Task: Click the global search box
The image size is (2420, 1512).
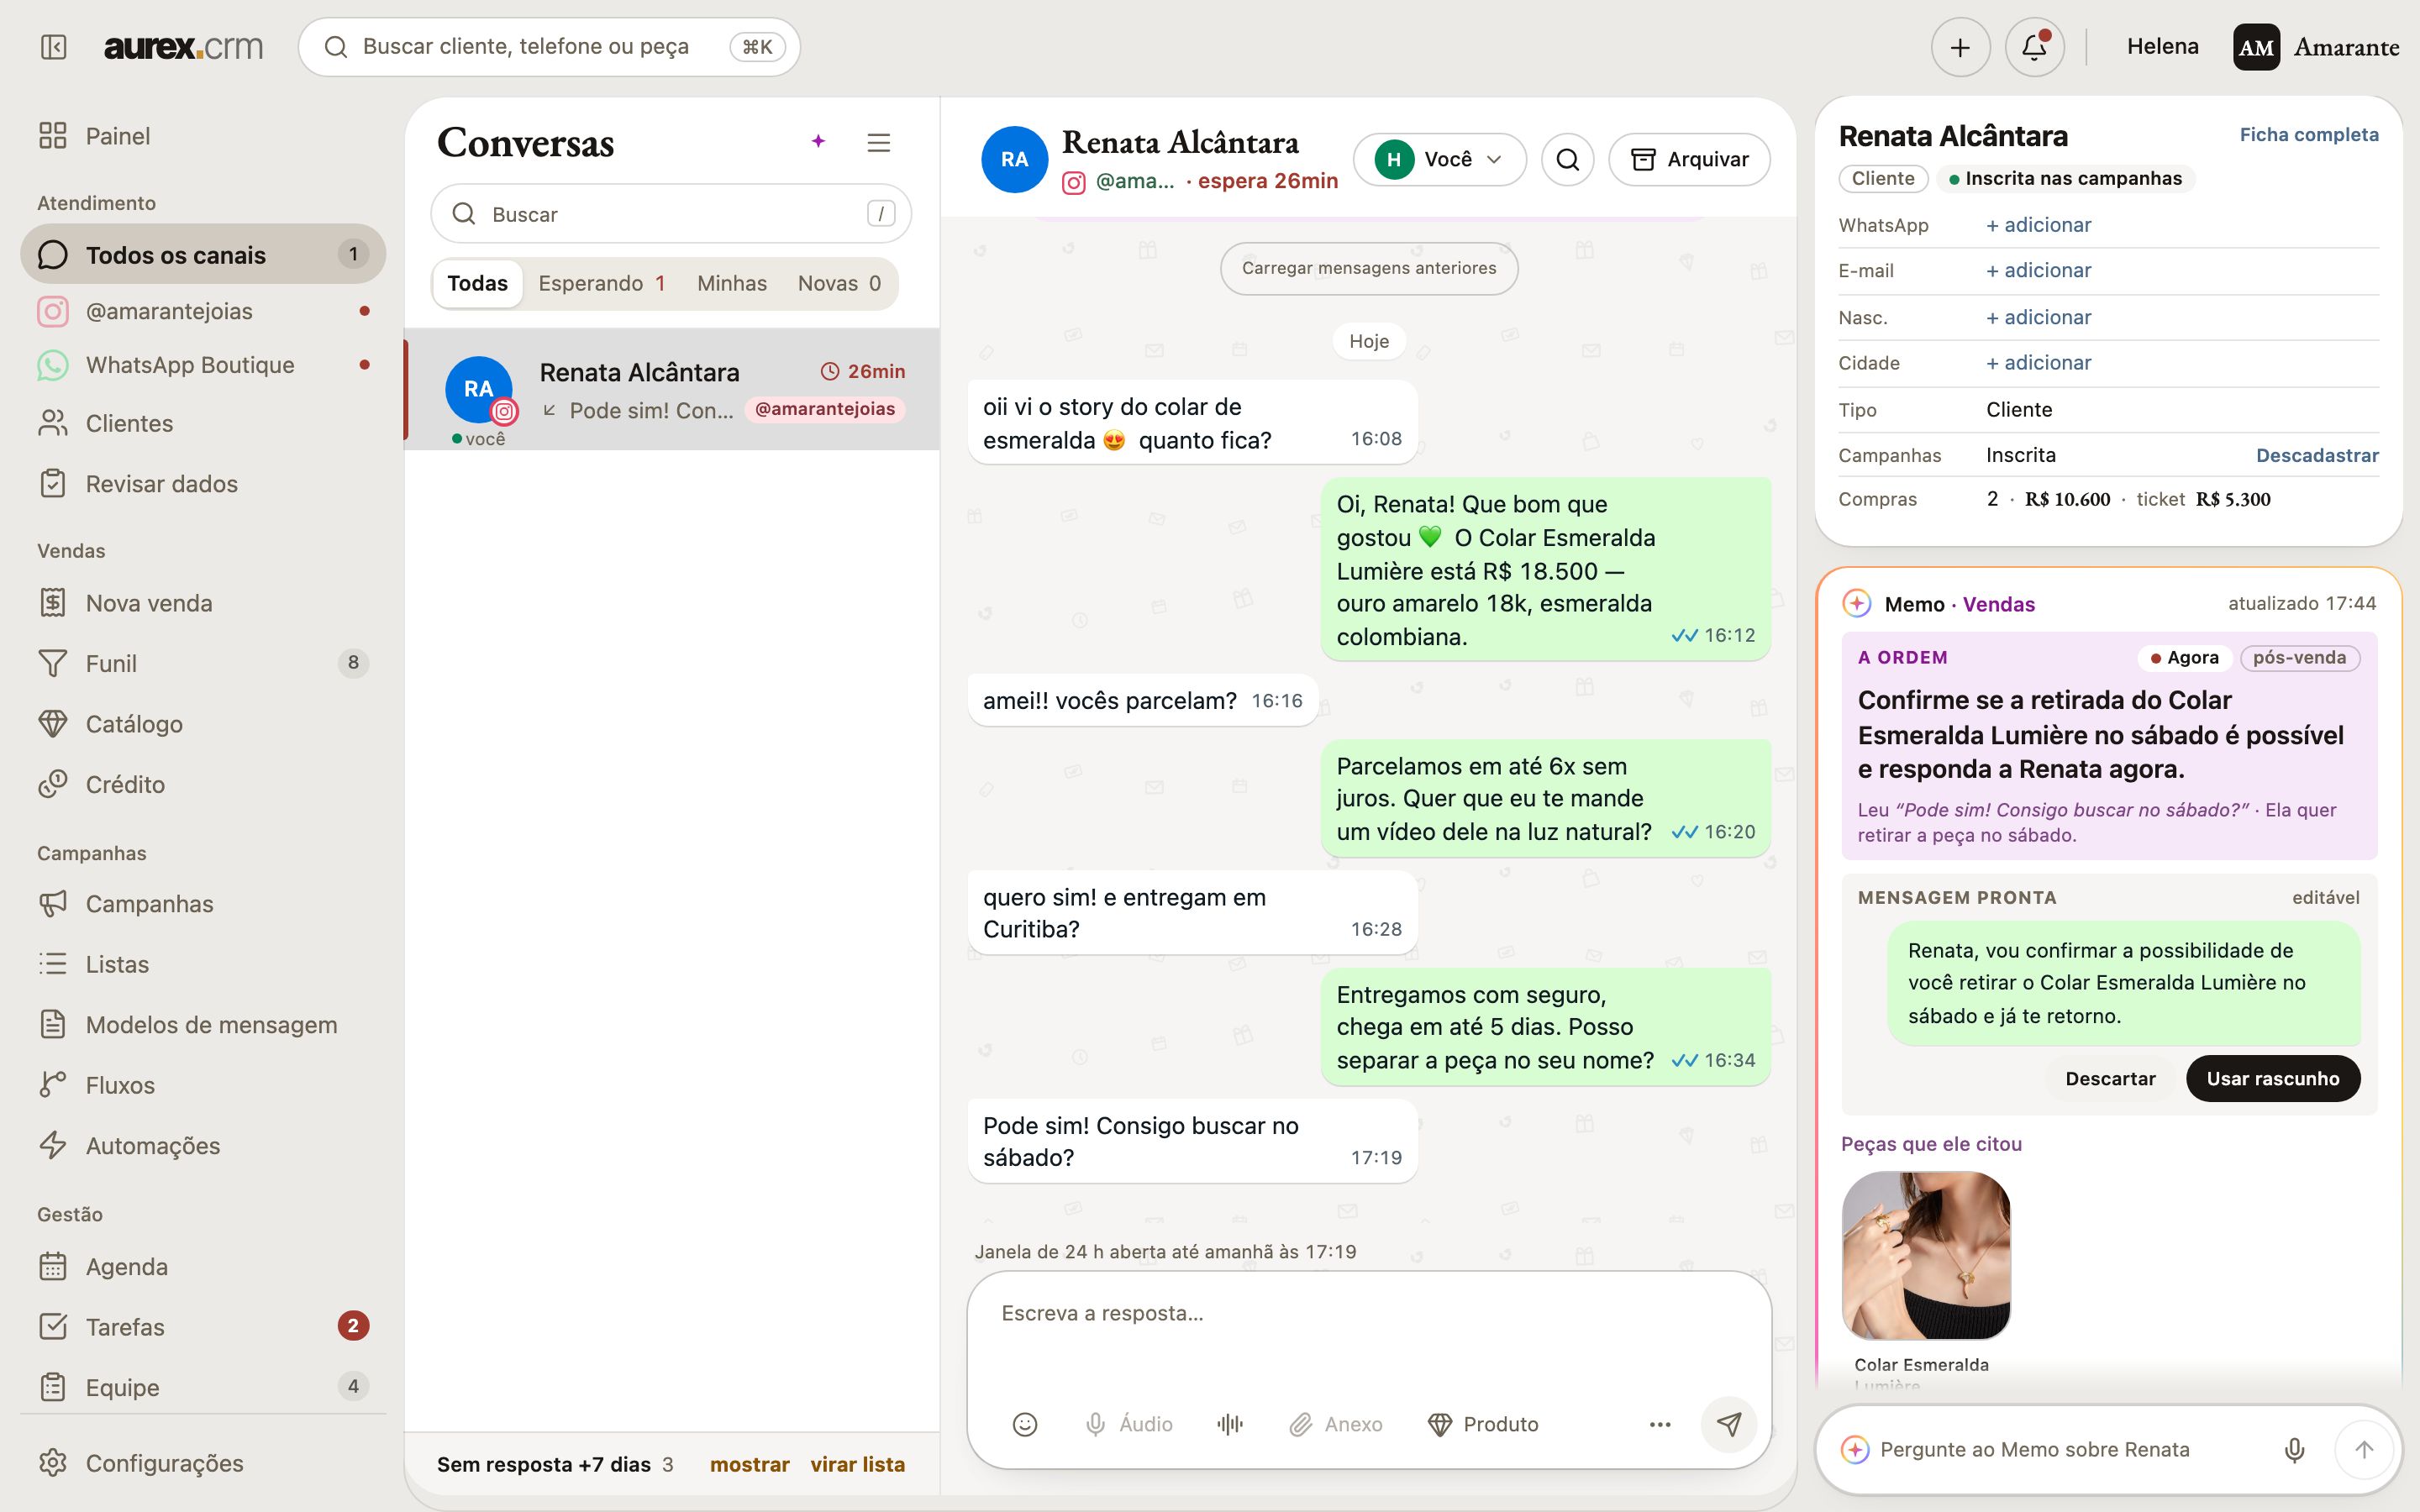Action: click(x=549, y=47)
